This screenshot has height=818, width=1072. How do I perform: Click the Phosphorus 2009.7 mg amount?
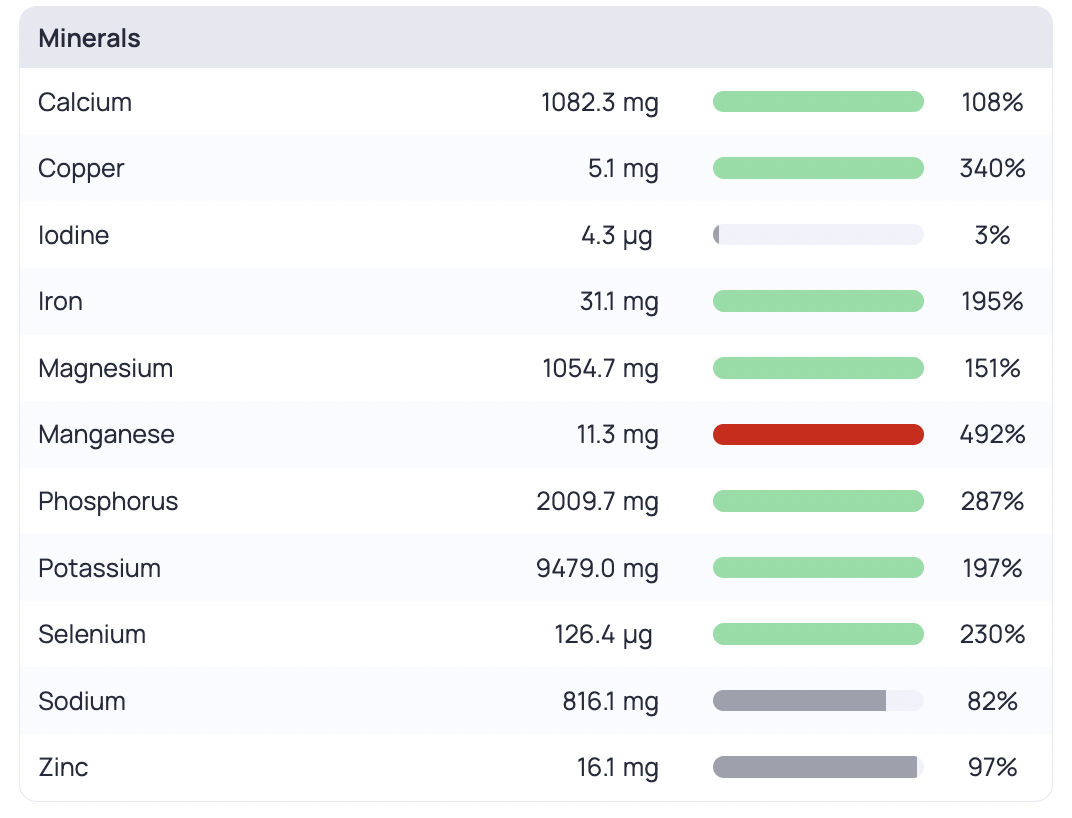click(x=597, y=501)
